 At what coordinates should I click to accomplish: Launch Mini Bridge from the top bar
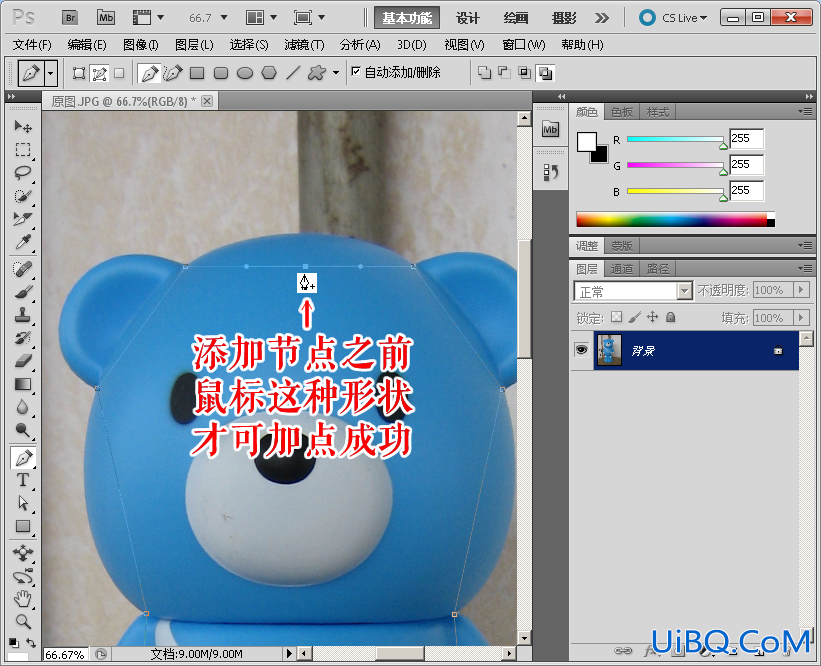106,18
